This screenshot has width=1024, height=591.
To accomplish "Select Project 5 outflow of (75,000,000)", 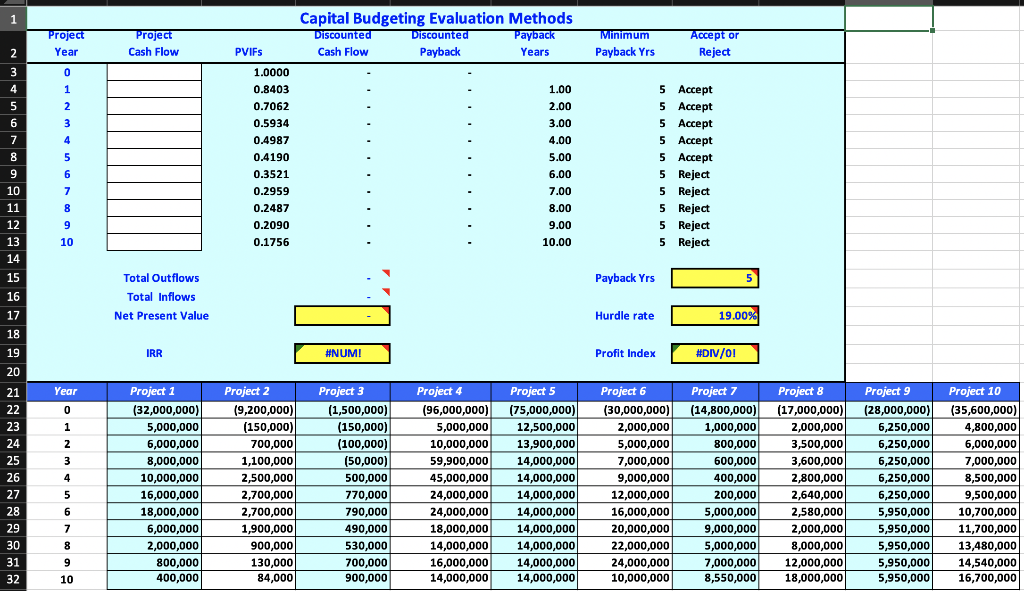I will (534, 408).
